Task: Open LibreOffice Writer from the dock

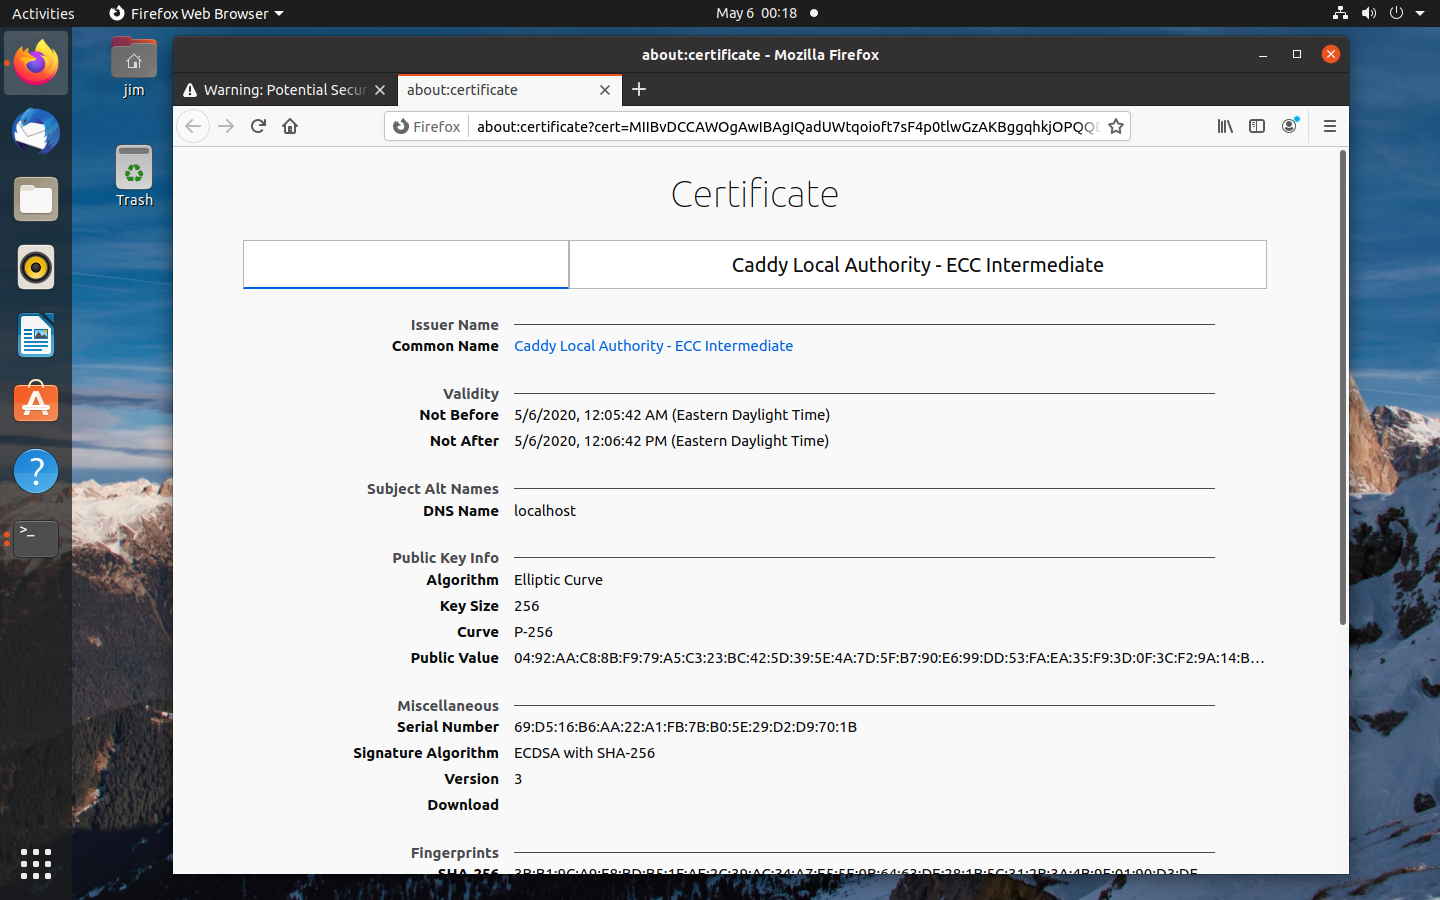Action: pos(36,335)
